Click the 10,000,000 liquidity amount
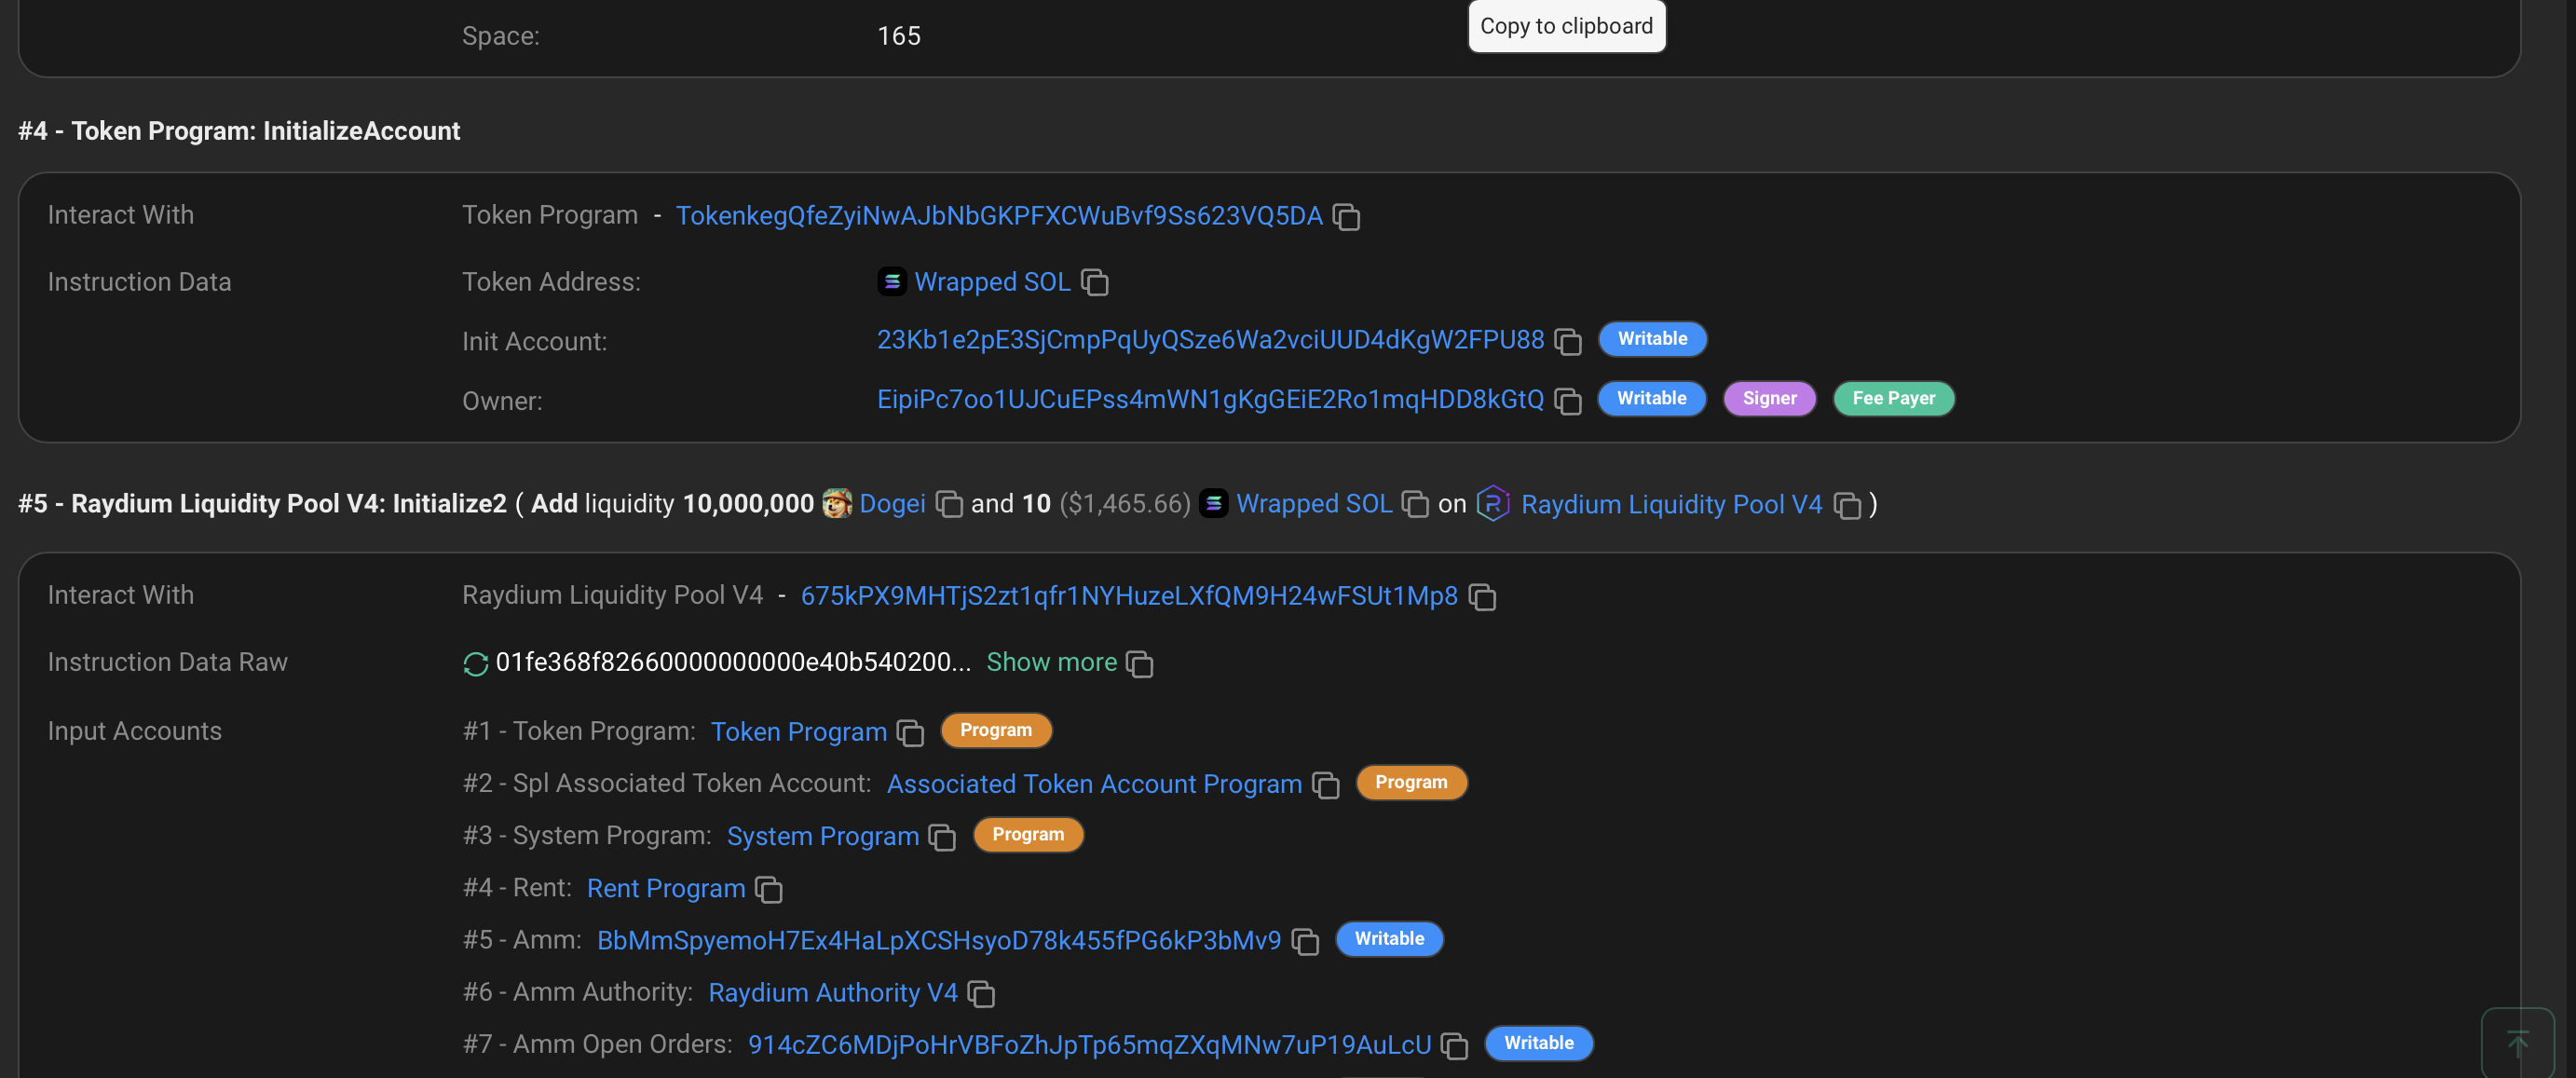Viewport: 2576px width, 1078px height. [748, 503]
